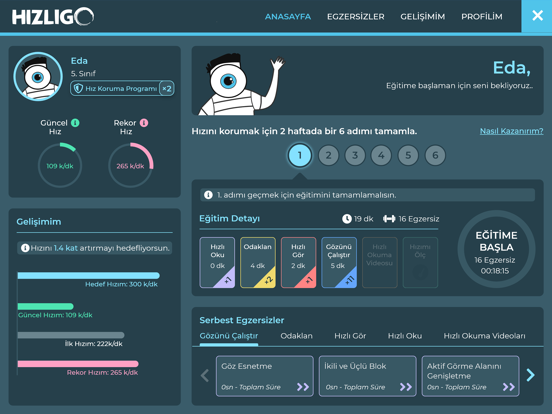Open the GELİŞİMİM menu
The image size is (552, 414).
[x=422, y=17]
